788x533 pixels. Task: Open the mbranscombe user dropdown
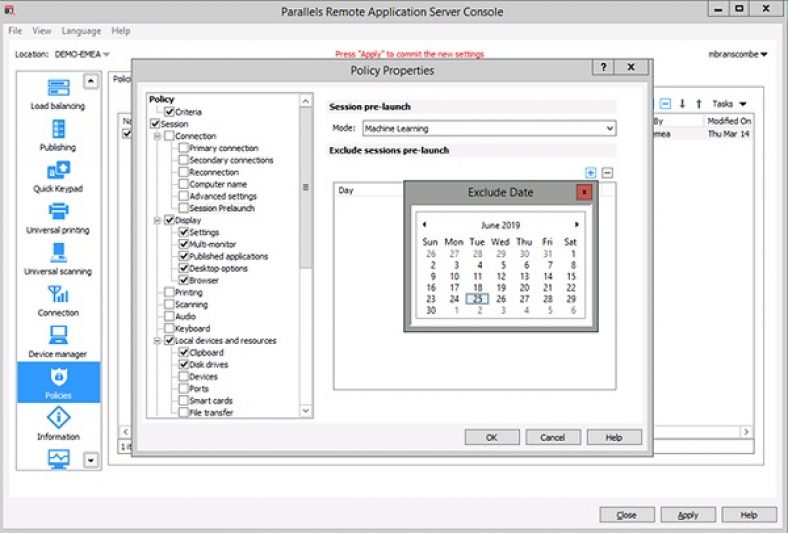pos(738,54)
